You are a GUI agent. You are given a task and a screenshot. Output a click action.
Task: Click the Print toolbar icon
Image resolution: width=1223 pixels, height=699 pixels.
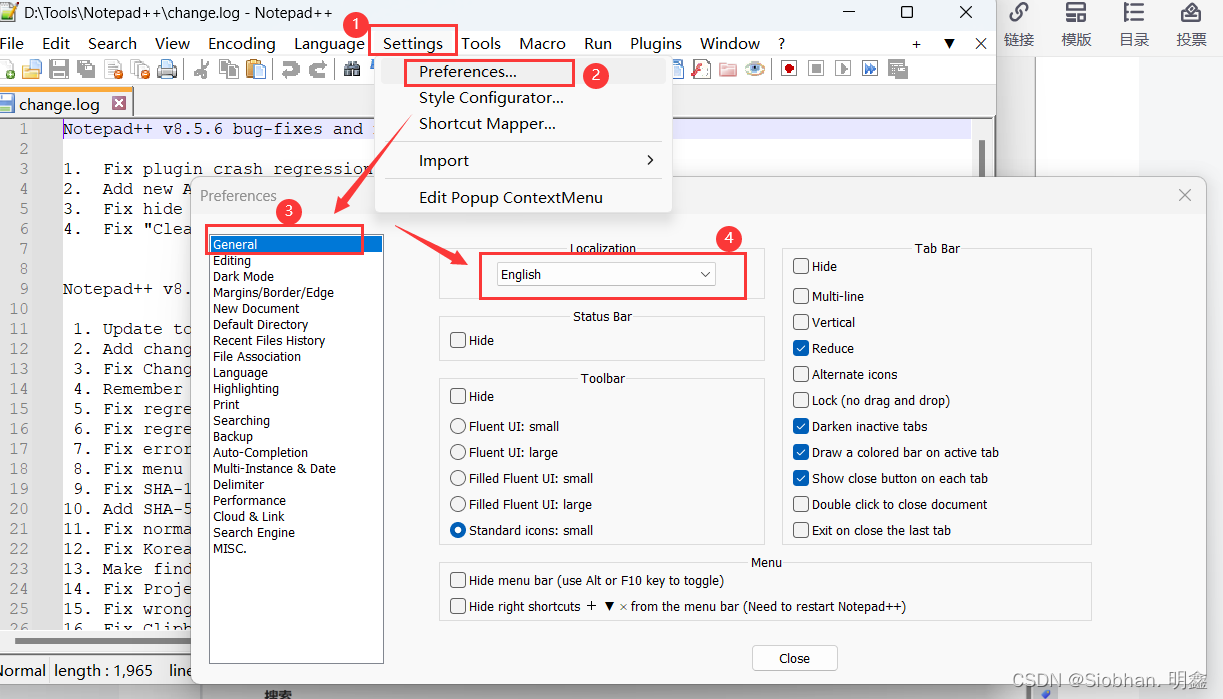(167, 69)
